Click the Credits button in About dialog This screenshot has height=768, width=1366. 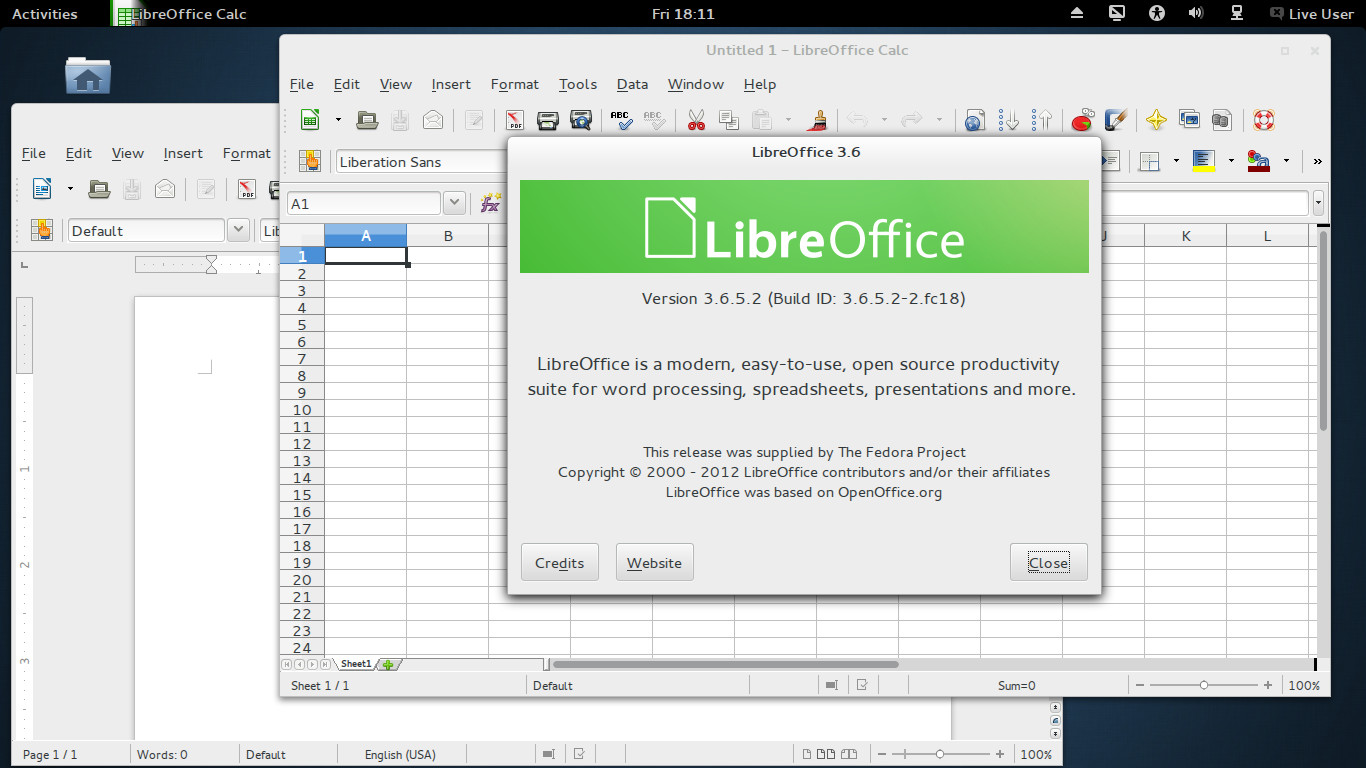[560, 562]
